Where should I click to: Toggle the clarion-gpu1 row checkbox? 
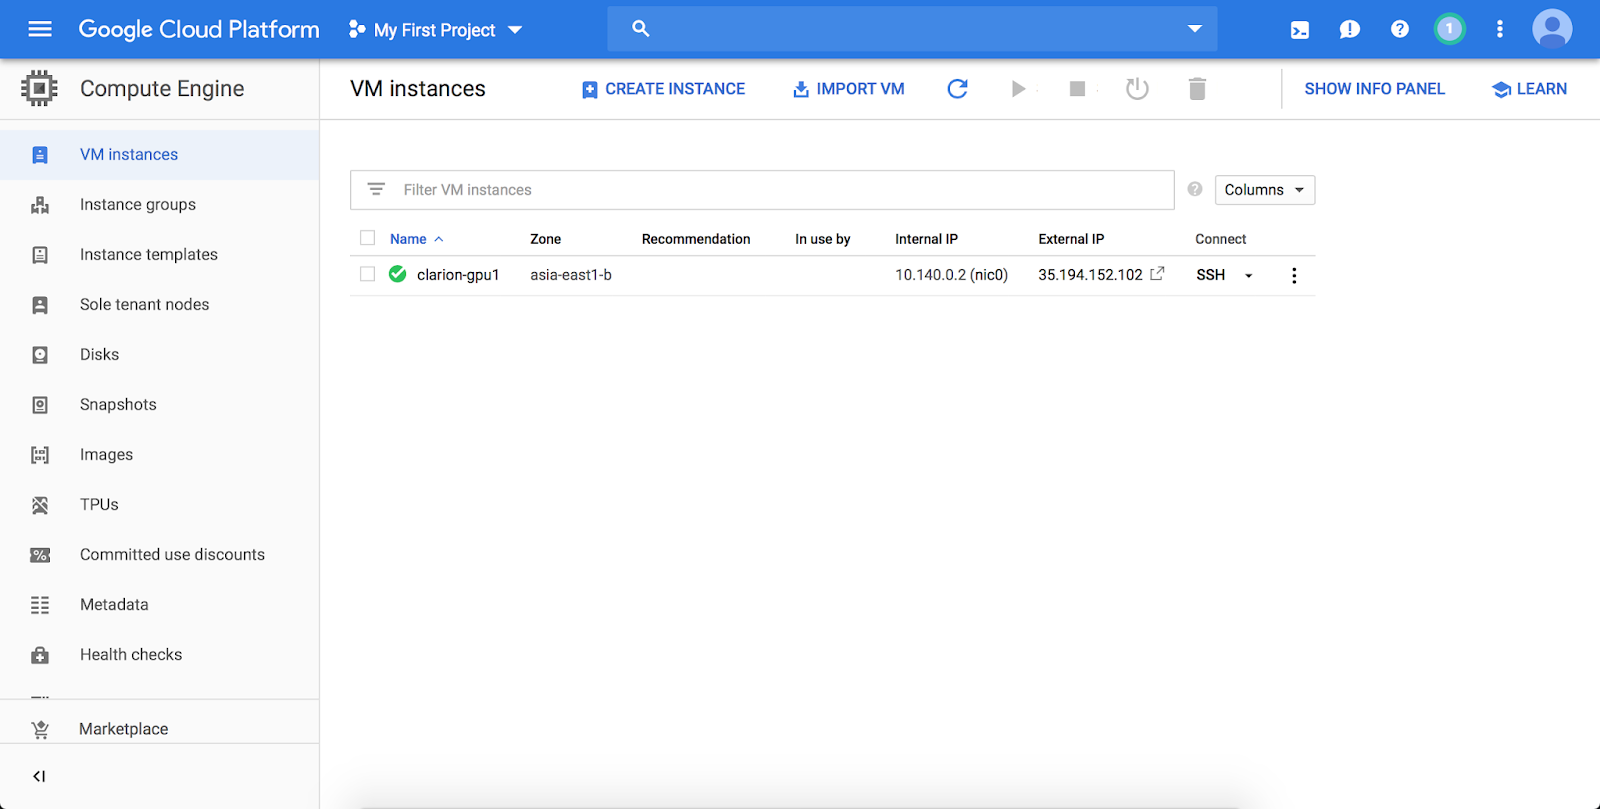click(367, 274)
